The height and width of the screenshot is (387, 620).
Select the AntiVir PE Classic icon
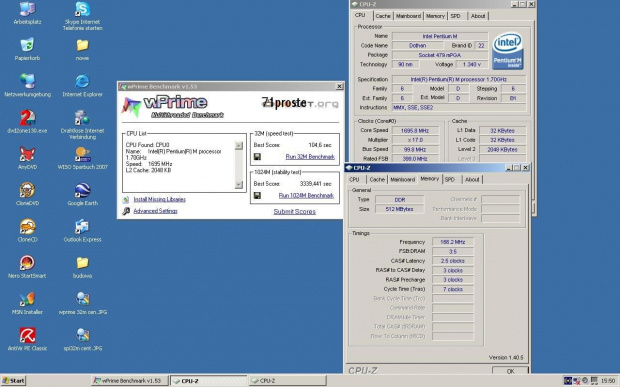coord(27,335)
